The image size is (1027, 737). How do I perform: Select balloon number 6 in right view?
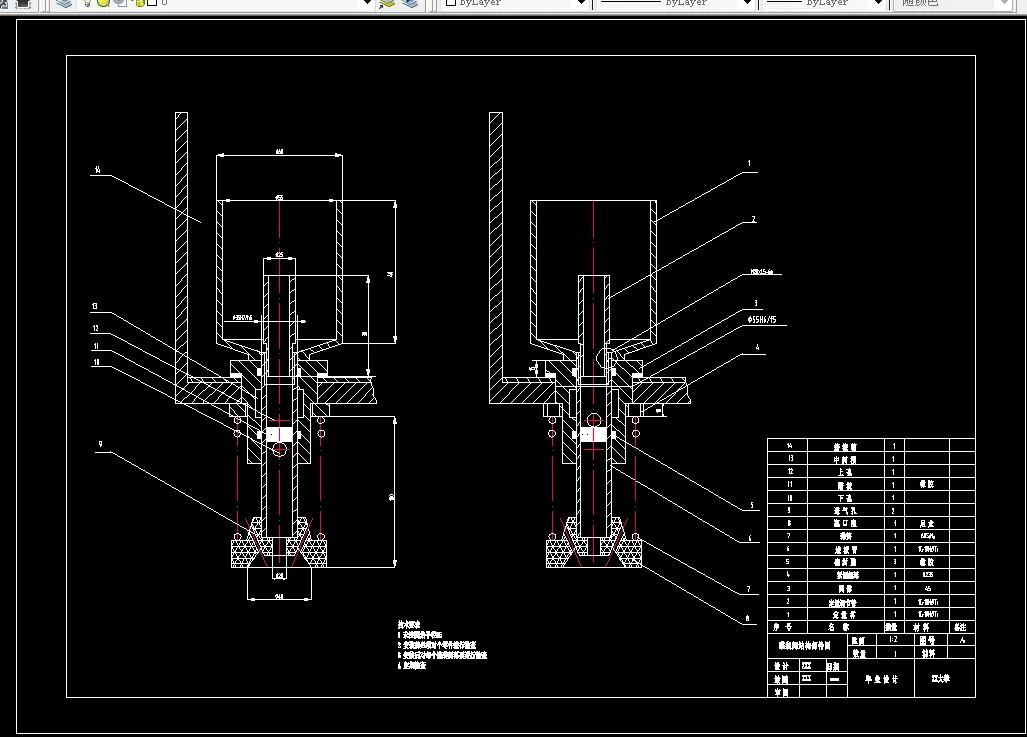pyautogui.click(x=750, y=539)
